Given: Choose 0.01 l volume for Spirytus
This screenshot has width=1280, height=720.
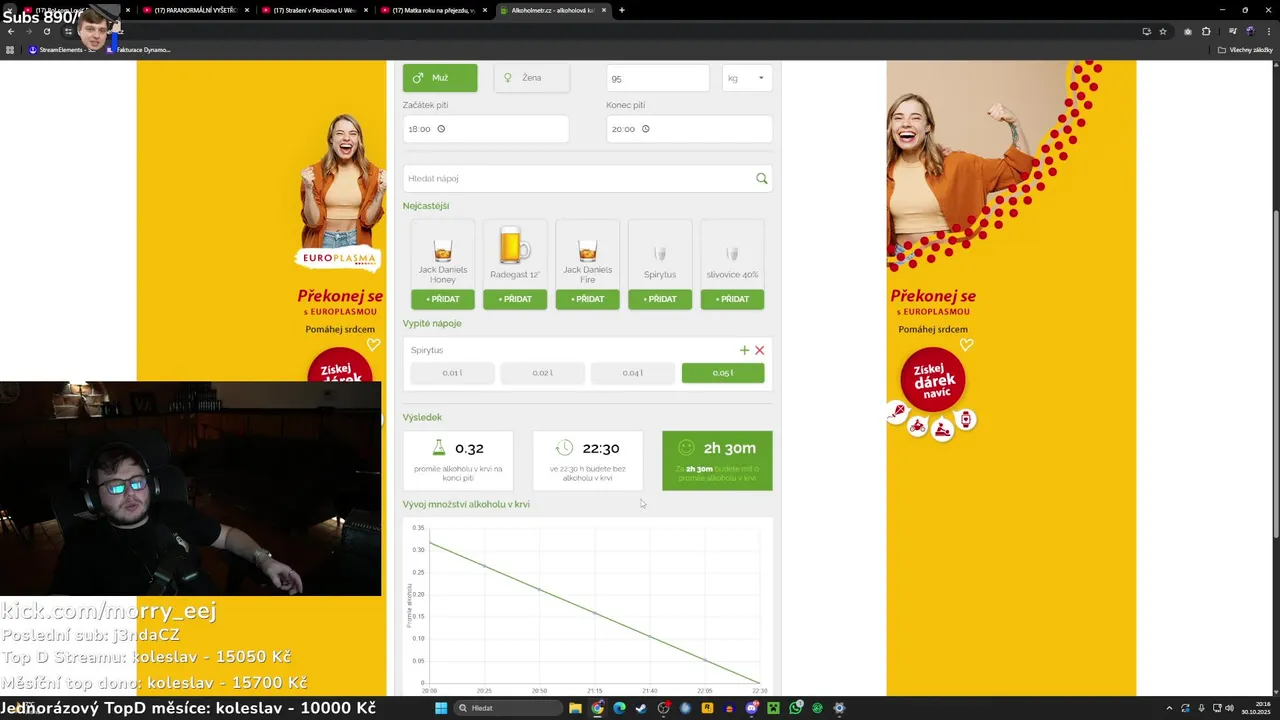Looking at the screenshot, I should pos(452,373).
